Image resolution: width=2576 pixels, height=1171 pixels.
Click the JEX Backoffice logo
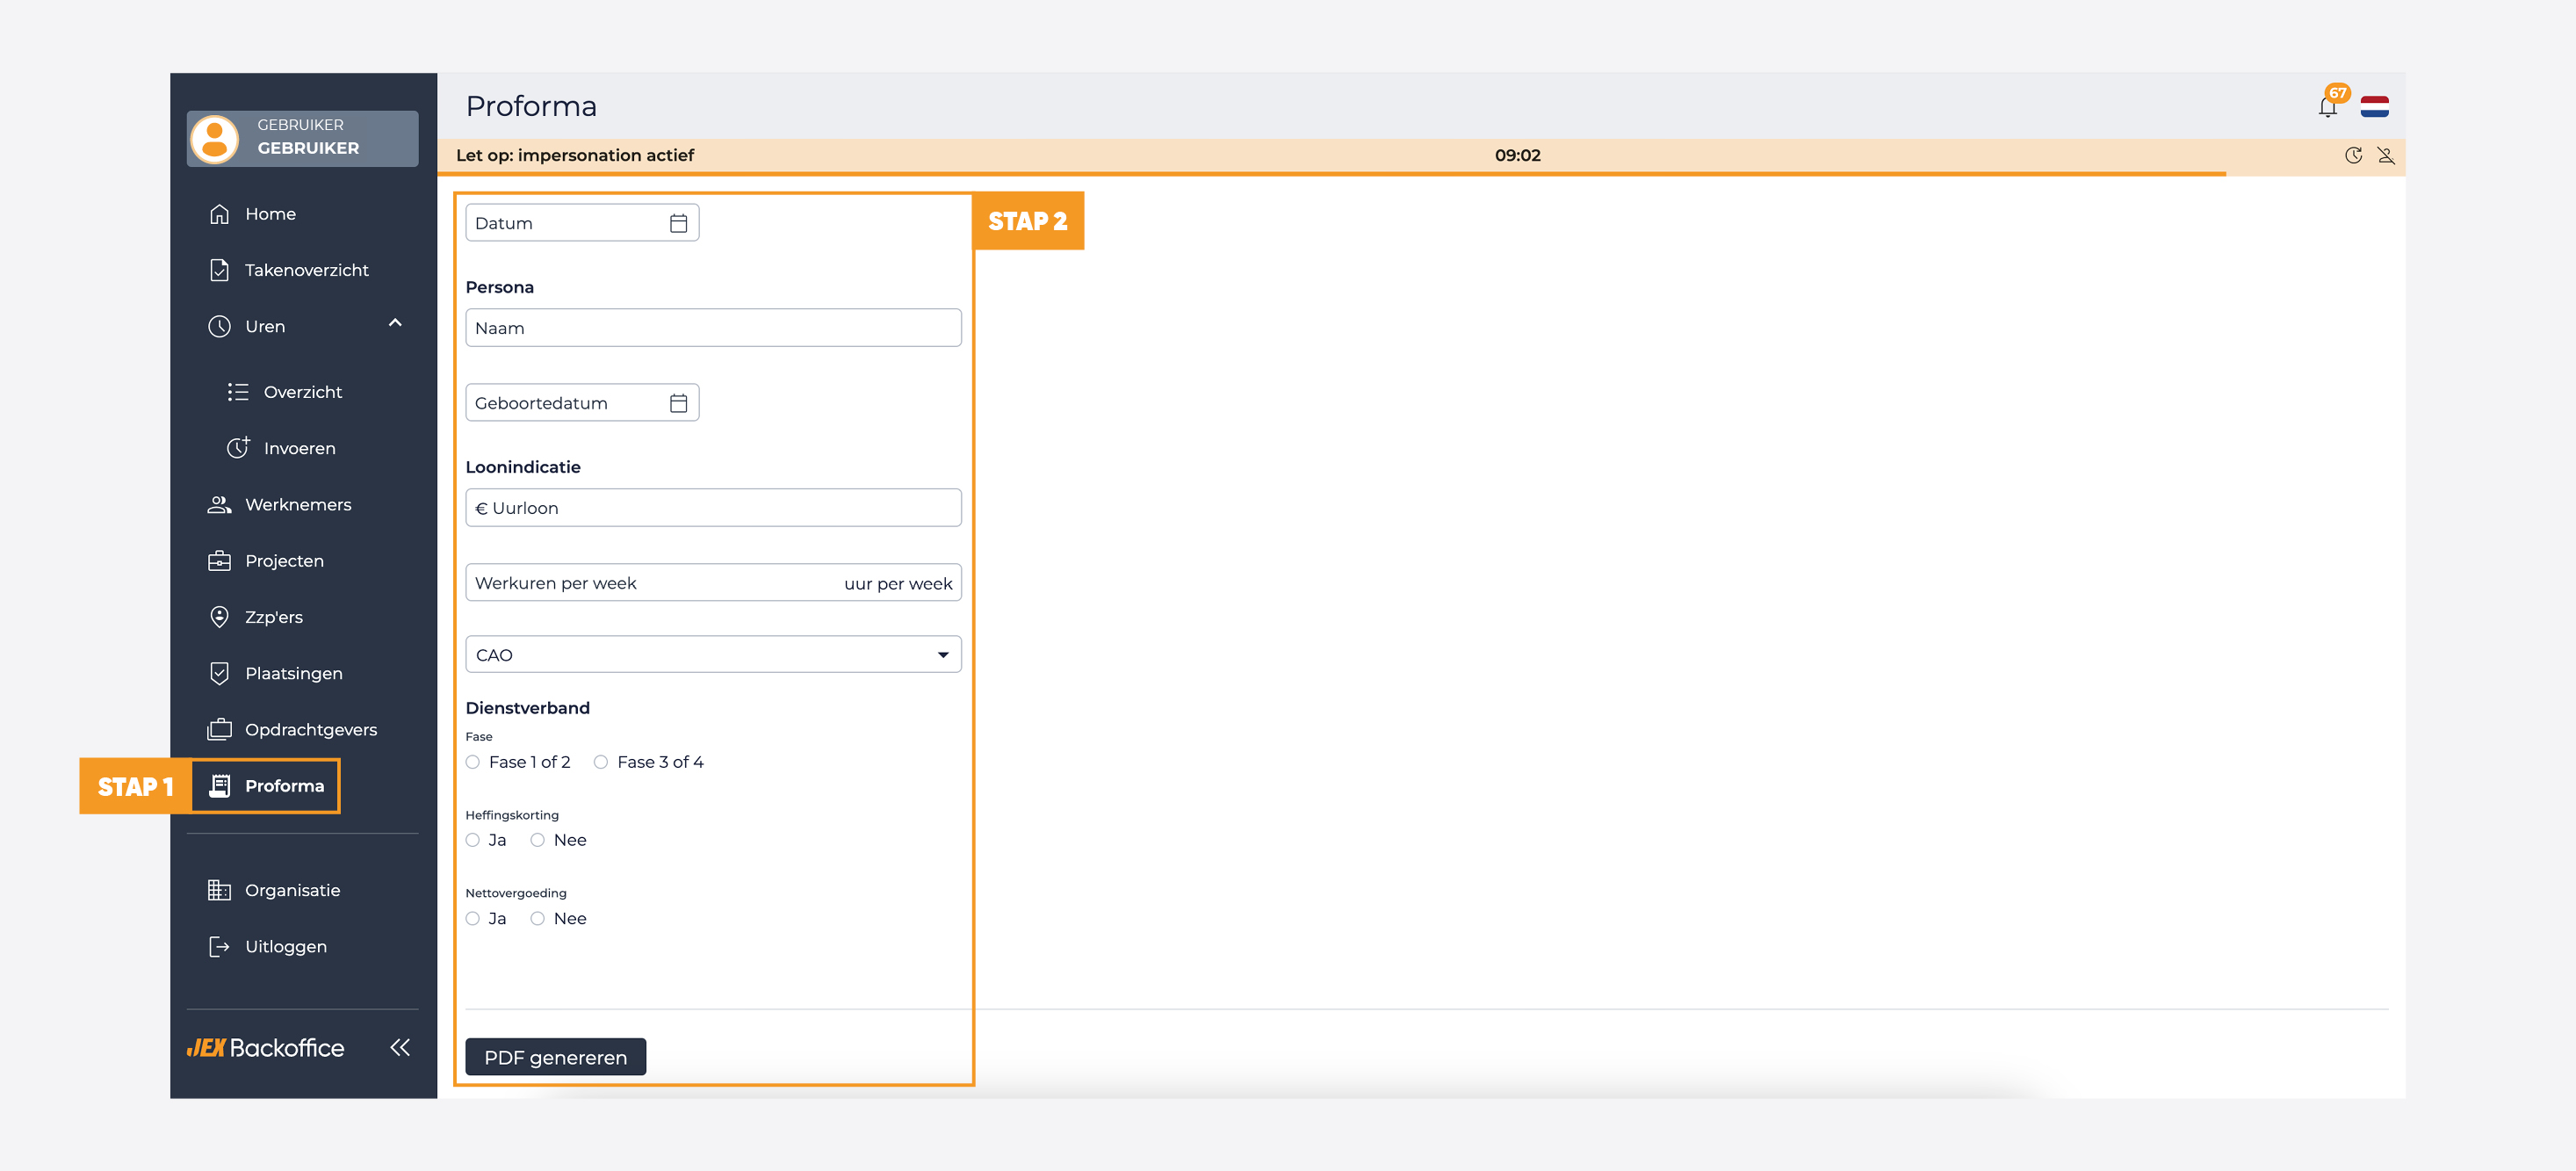265,1047
